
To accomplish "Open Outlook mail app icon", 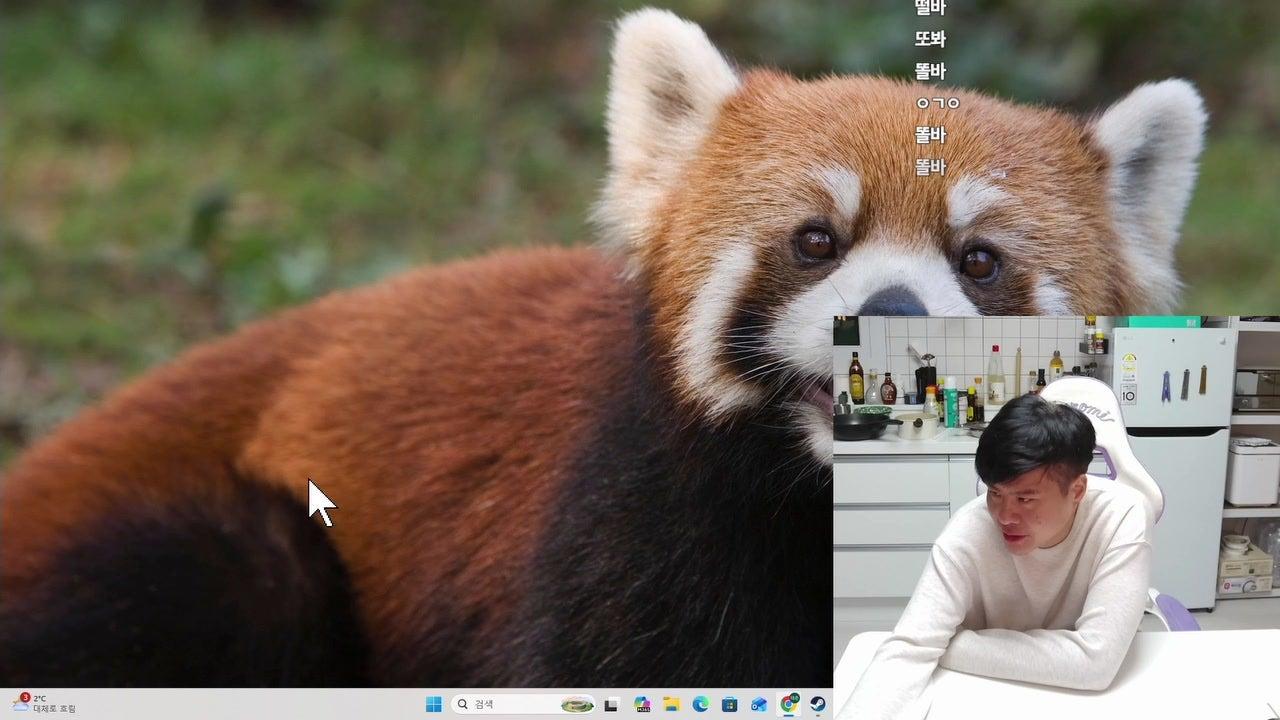I will pos(759,704).
